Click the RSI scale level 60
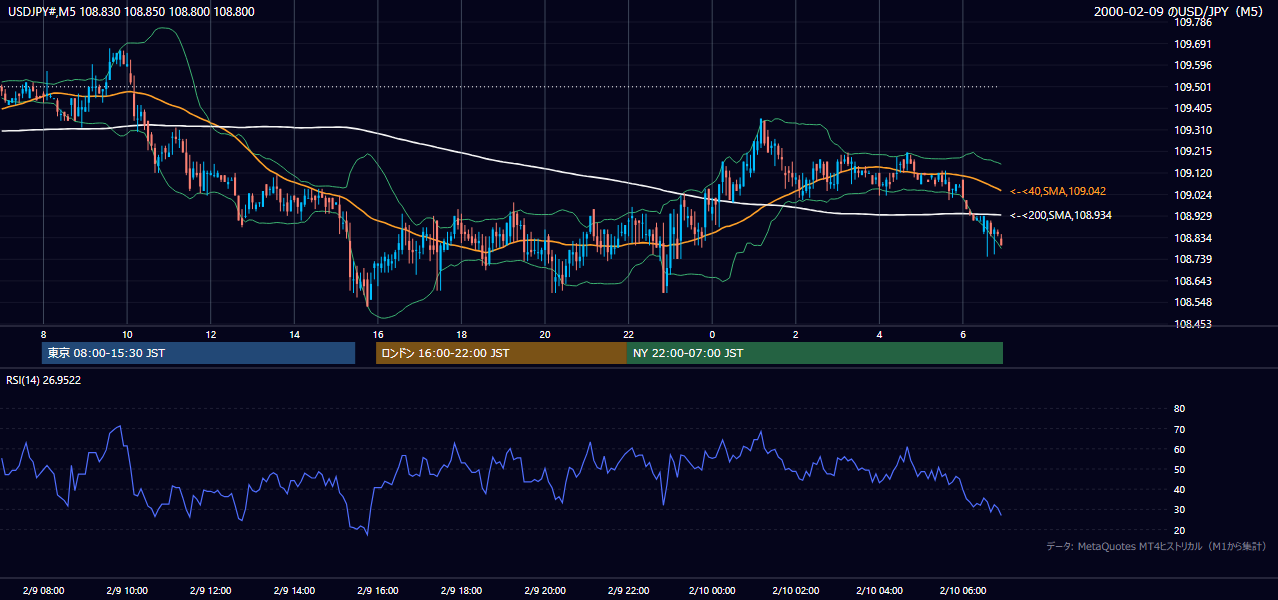Screen dimensions: 1278x600 (1180, 449)
